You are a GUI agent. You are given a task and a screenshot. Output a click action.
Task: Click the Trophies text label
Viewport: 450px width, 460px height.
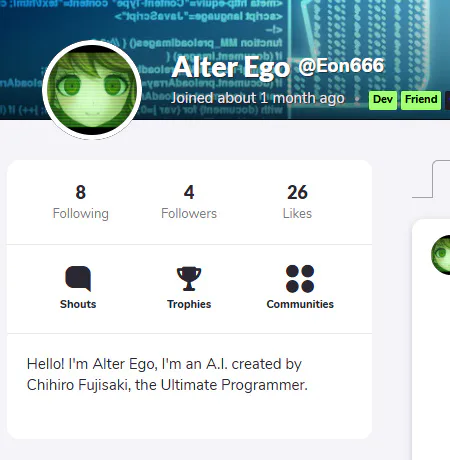coord(189,304)
